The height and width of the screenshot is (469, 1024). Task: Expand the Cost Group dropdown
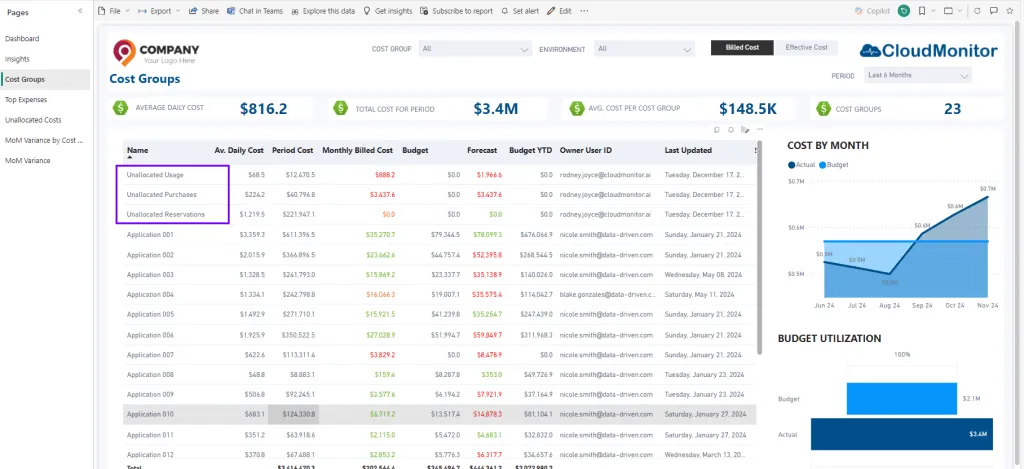[x=475, y=49]
